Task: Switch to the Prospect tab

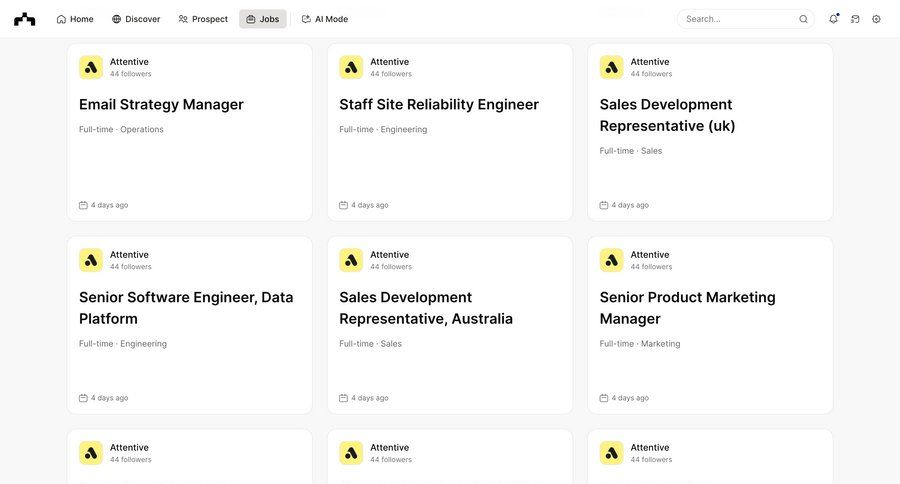Action: tap(203, 19)
